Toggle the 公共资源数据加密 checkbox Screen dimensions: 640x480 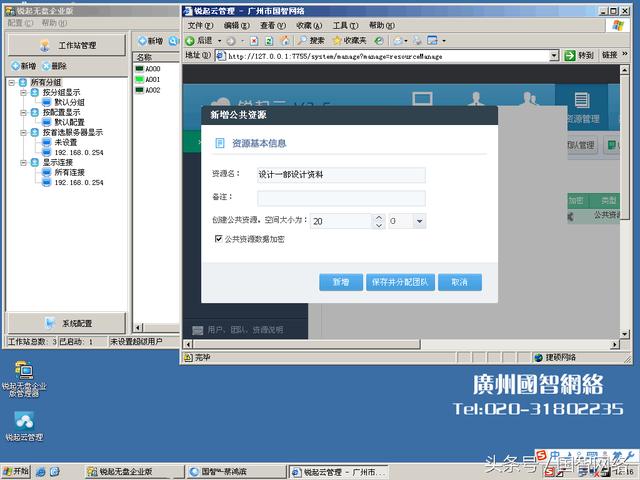(218, 239)
